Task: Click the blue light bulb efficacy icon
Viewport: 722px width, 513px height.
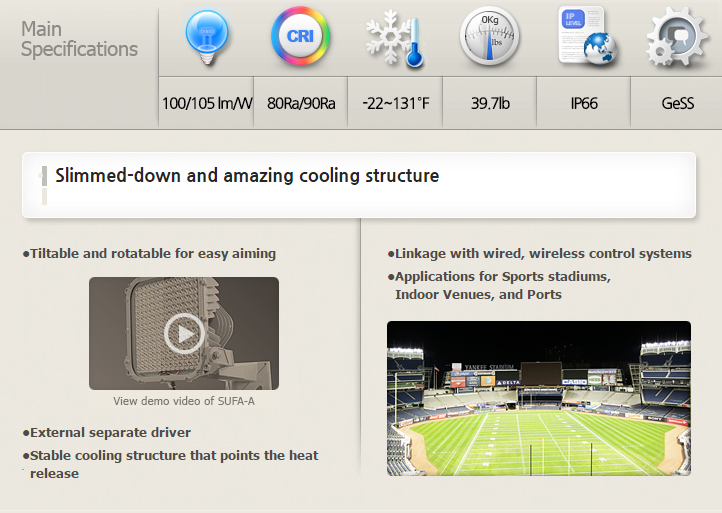Action: click(x=207, y=38)
